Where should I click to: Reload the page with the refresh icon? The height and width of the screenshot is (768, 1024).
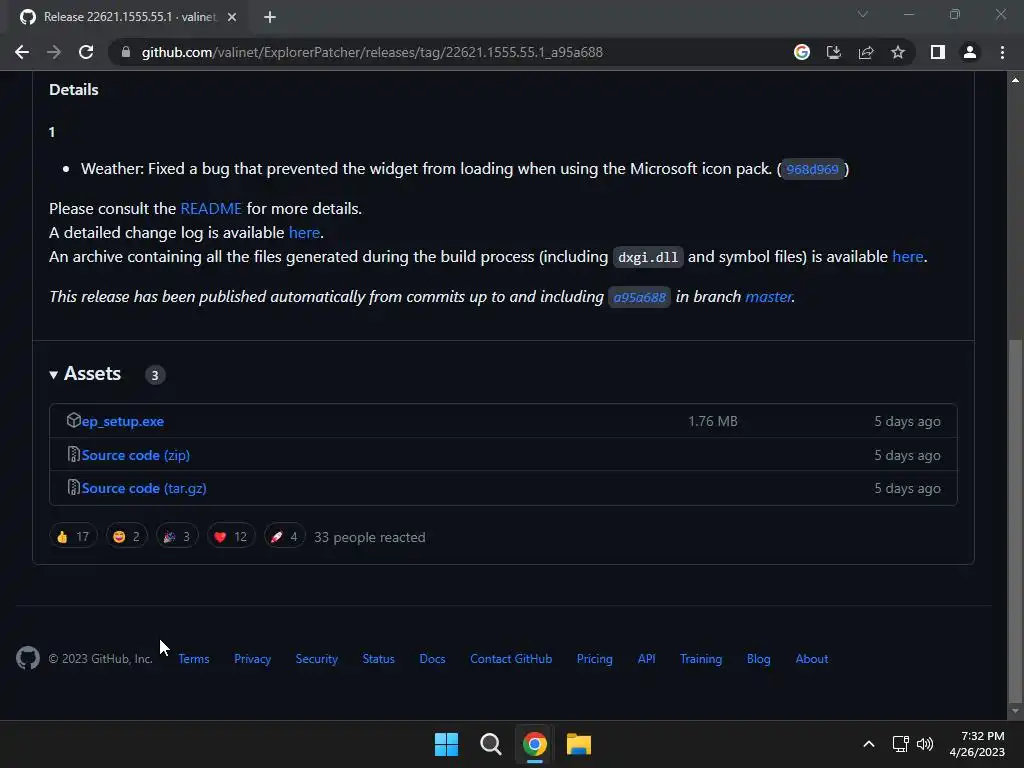(x=86, y=52)
